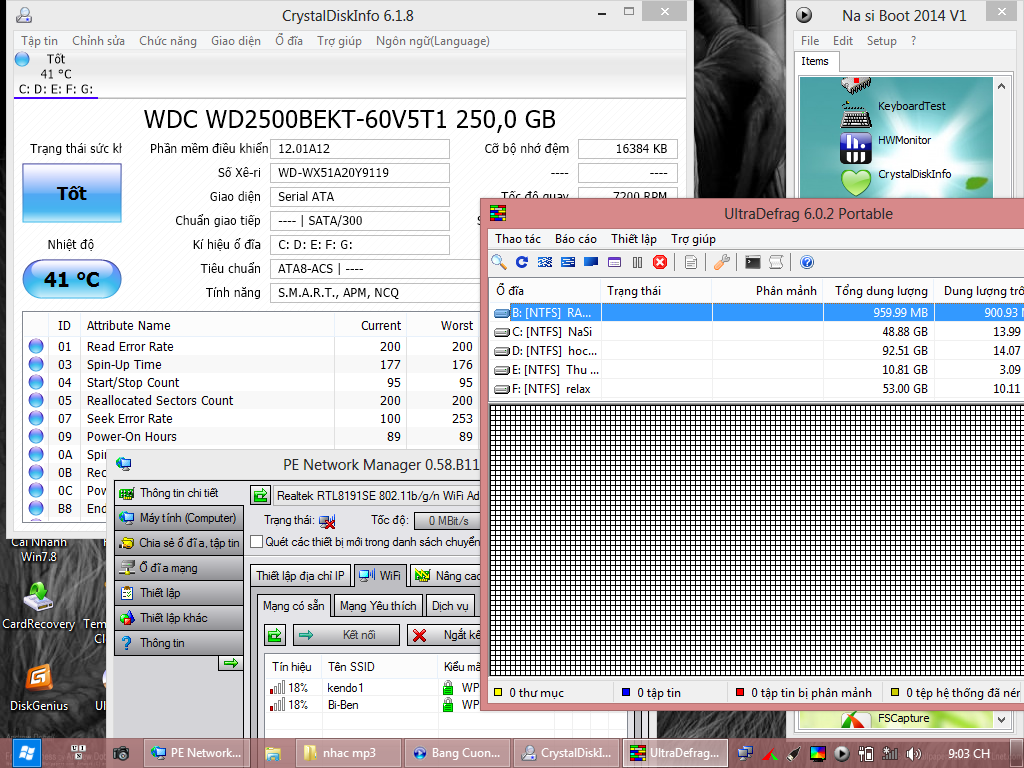Select the Items tab in Na si Boot

point(815,61)
